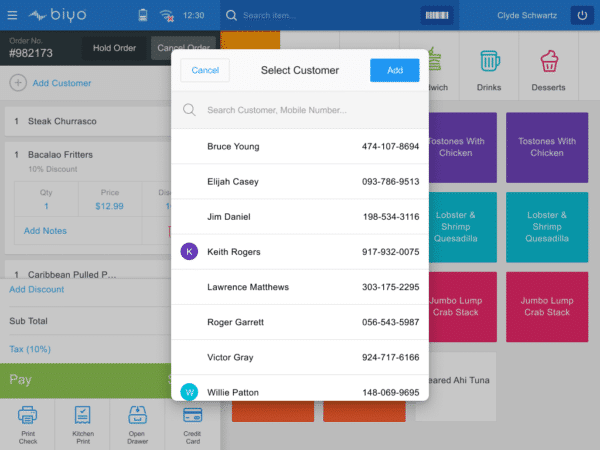
Task: Click the Credit Card icon
Action: [x=192, y=415]
